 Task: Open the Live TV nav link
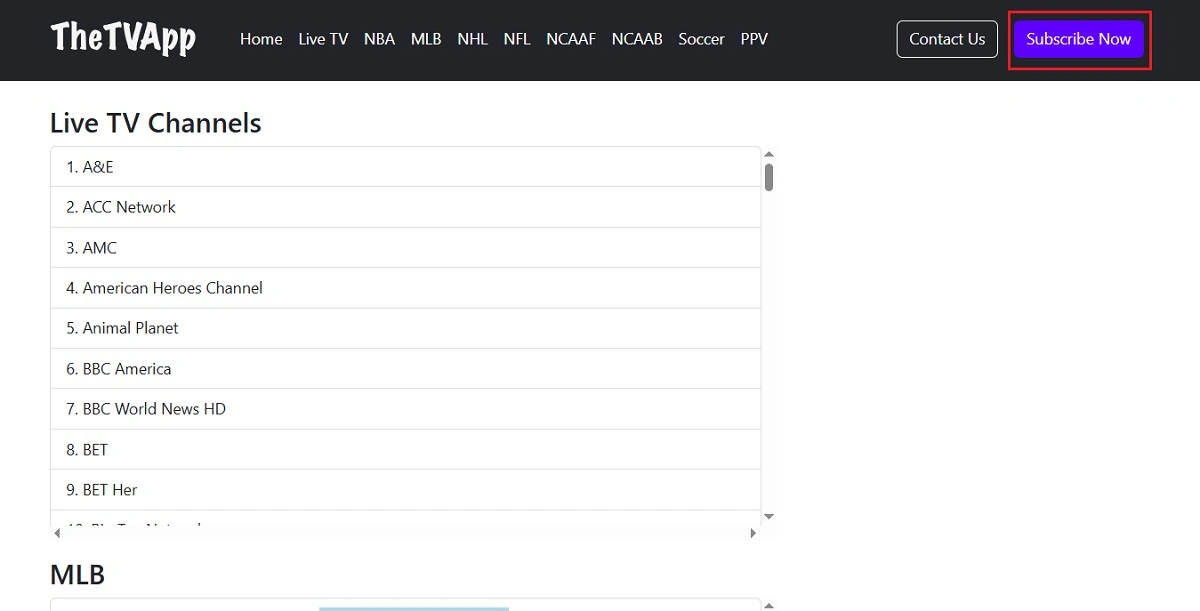tap(323, 39)
